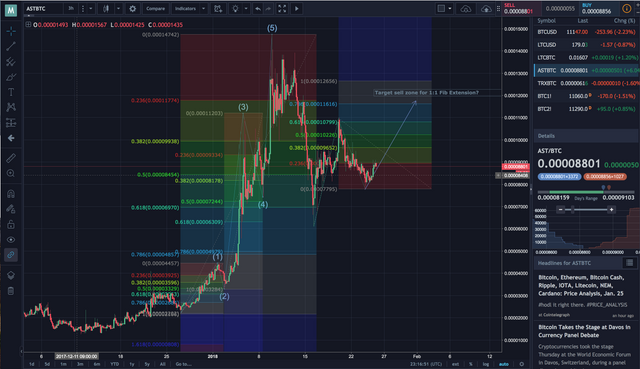Click the minus button on depth slider
The image size is (640, 369).
561,209
